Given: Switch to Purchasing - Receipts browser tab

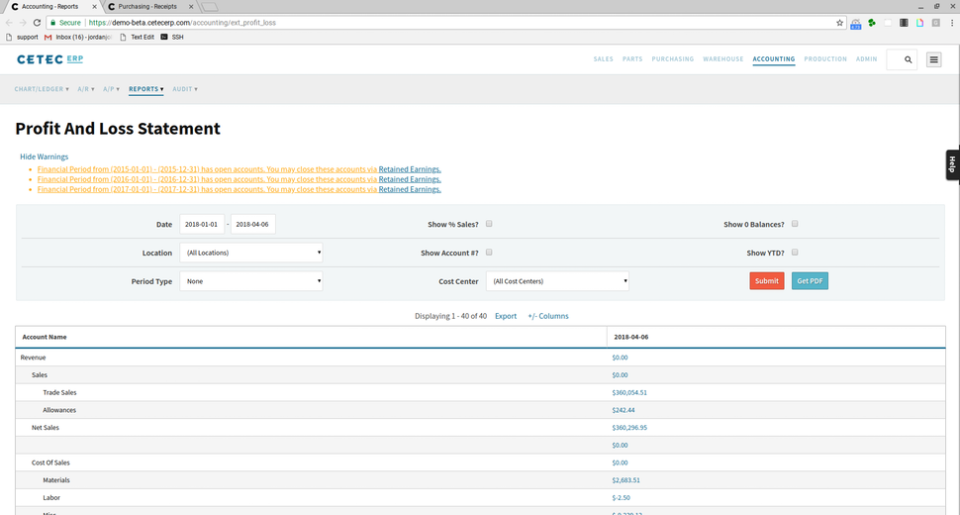Looking at the screenshot, I should [148, 7].
